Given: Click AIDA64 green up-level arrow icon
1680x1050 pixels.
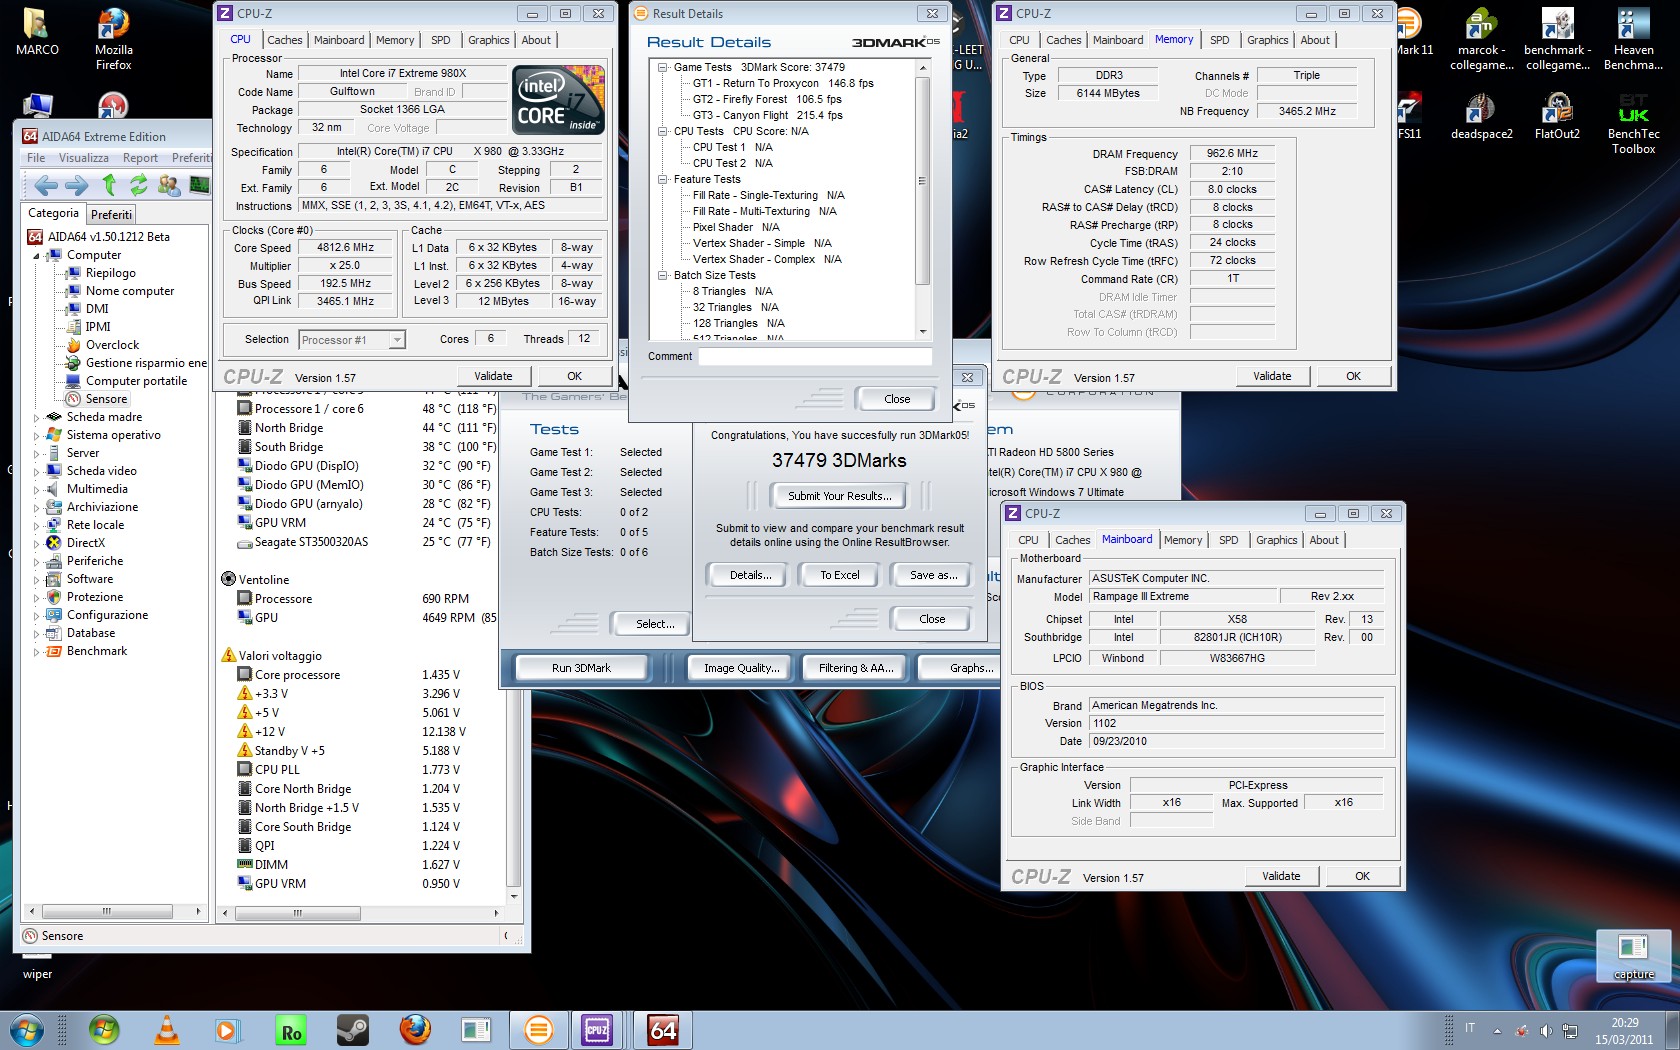Looking at the screenshot, I should [x=109, y=185].
